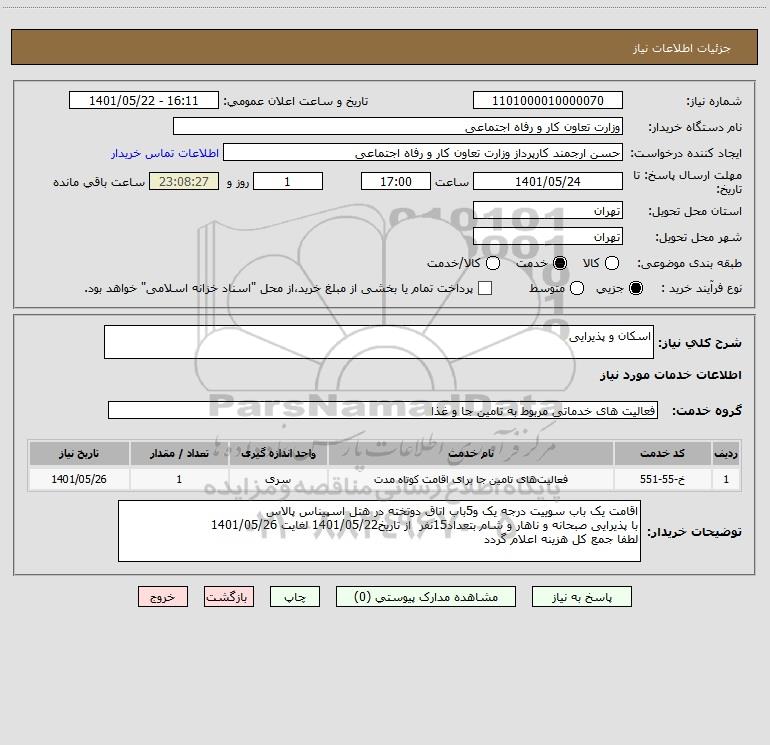Screen dimensions: 770x745
Task: Click the مشاهده مدارک پیوستی (0) button
Action: pyautogui.click(x=426, y=597)
